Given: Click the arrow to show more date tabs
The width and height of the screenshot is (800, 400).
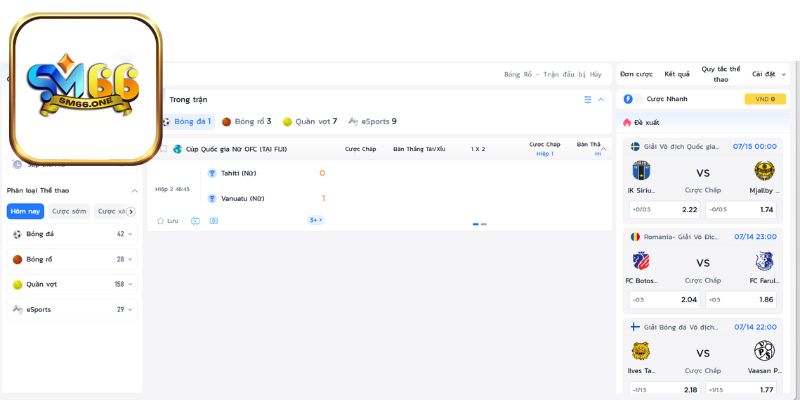Looking at the screenshot, I should pos(131,211).
